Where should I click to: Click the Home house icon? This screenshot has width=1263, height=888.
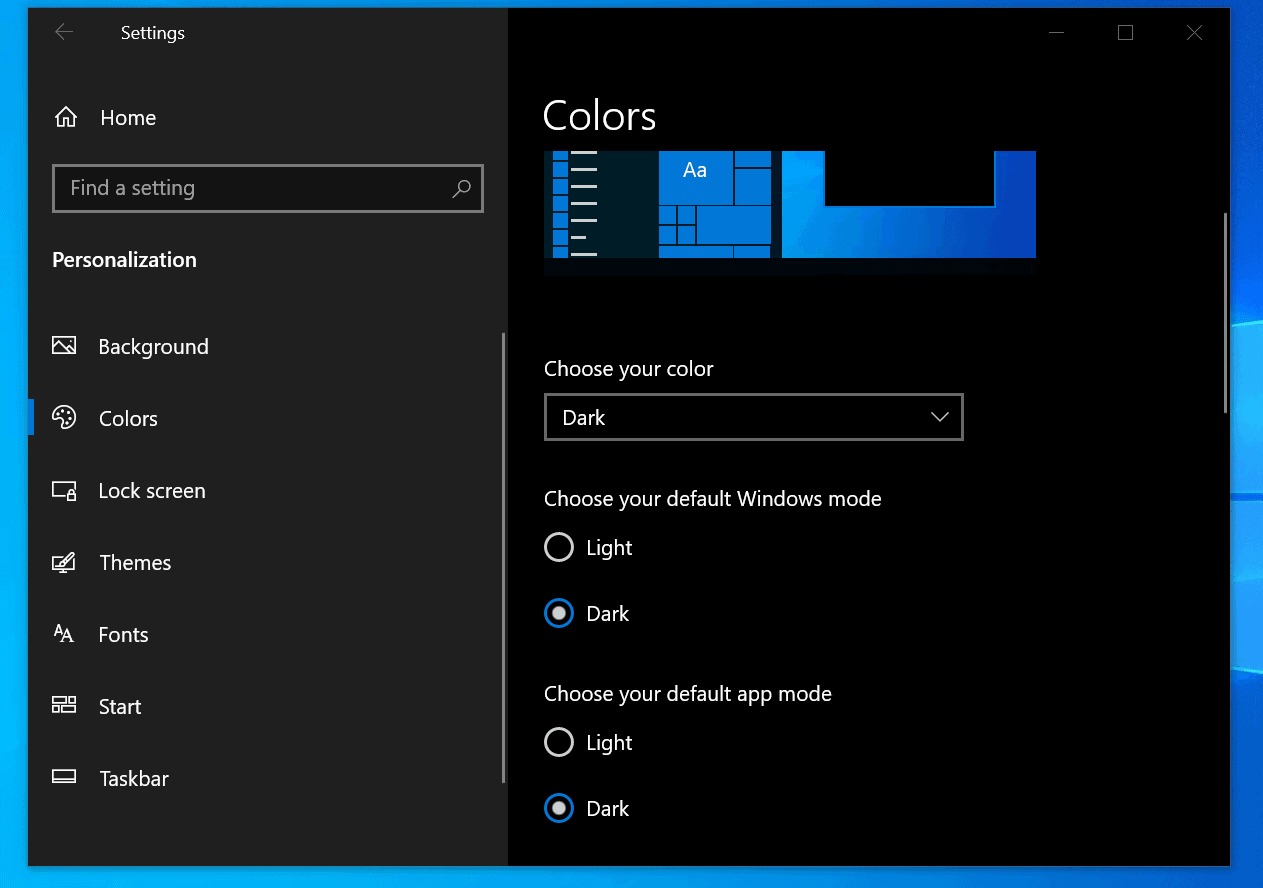(64, 117)
